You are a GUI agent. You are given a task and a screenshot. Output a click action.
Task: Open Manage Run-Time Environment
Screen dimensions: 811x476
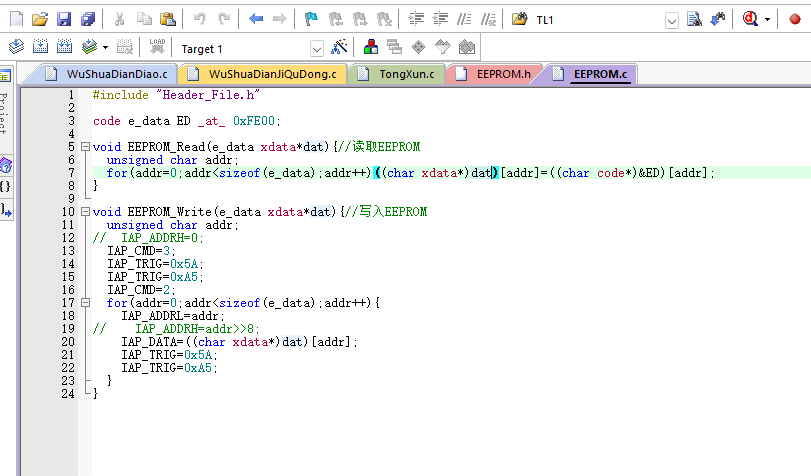pos(418,47)
